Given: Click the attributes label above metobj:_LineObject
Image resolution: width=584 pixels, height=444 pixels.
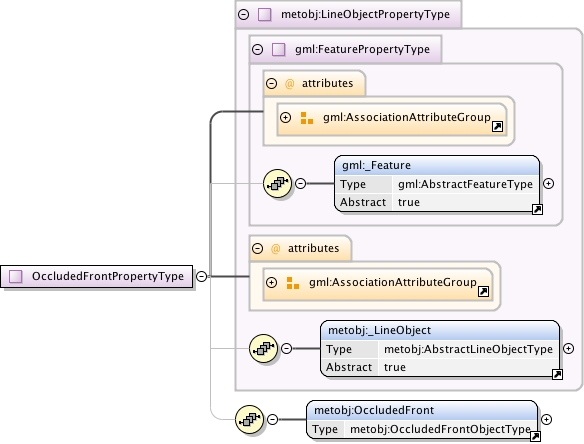Looking at the screenshot, I should [314, 248].
